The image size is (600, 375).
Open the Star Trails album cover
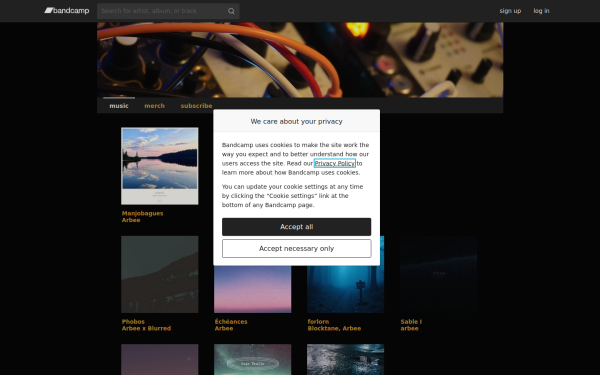click(253, 360)
